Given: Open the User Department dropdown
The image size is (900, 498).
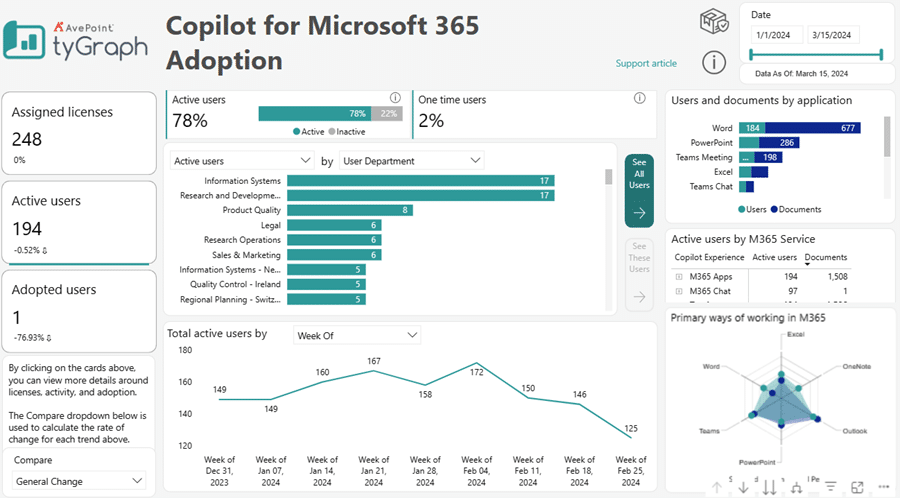Looking at the screenshot, I should [x=412, y=161].
